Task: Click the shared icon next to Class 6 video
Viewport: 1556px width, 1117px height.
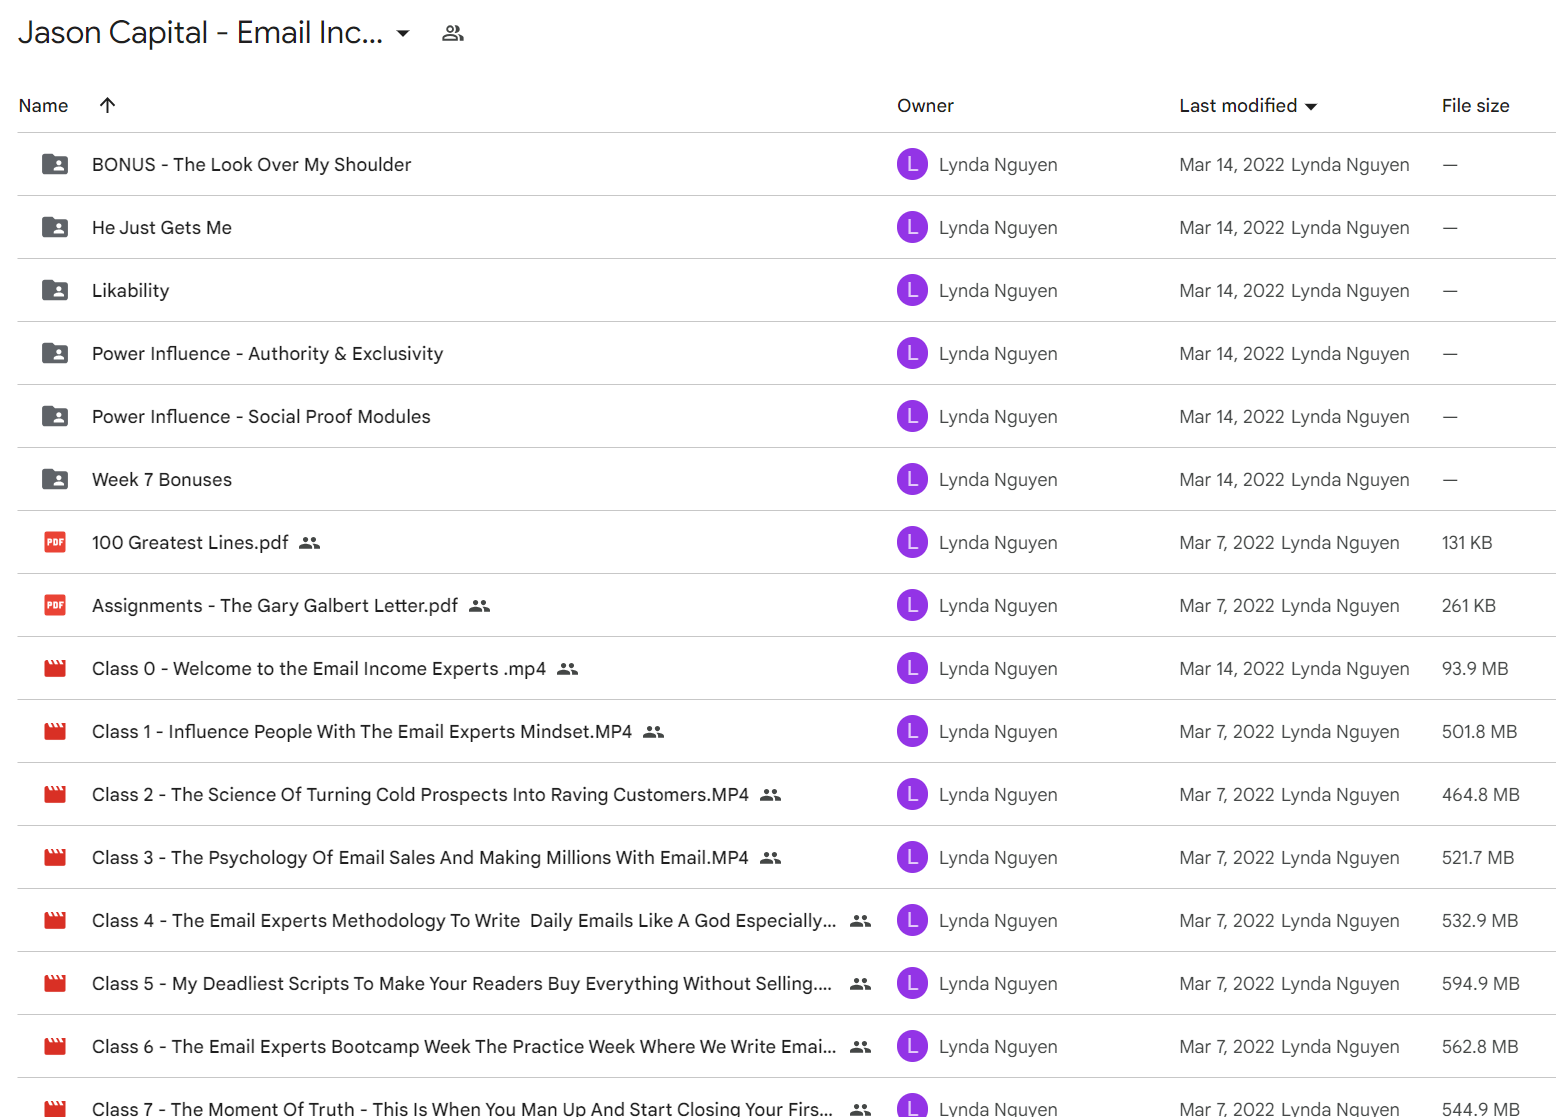Action: 861,1047
